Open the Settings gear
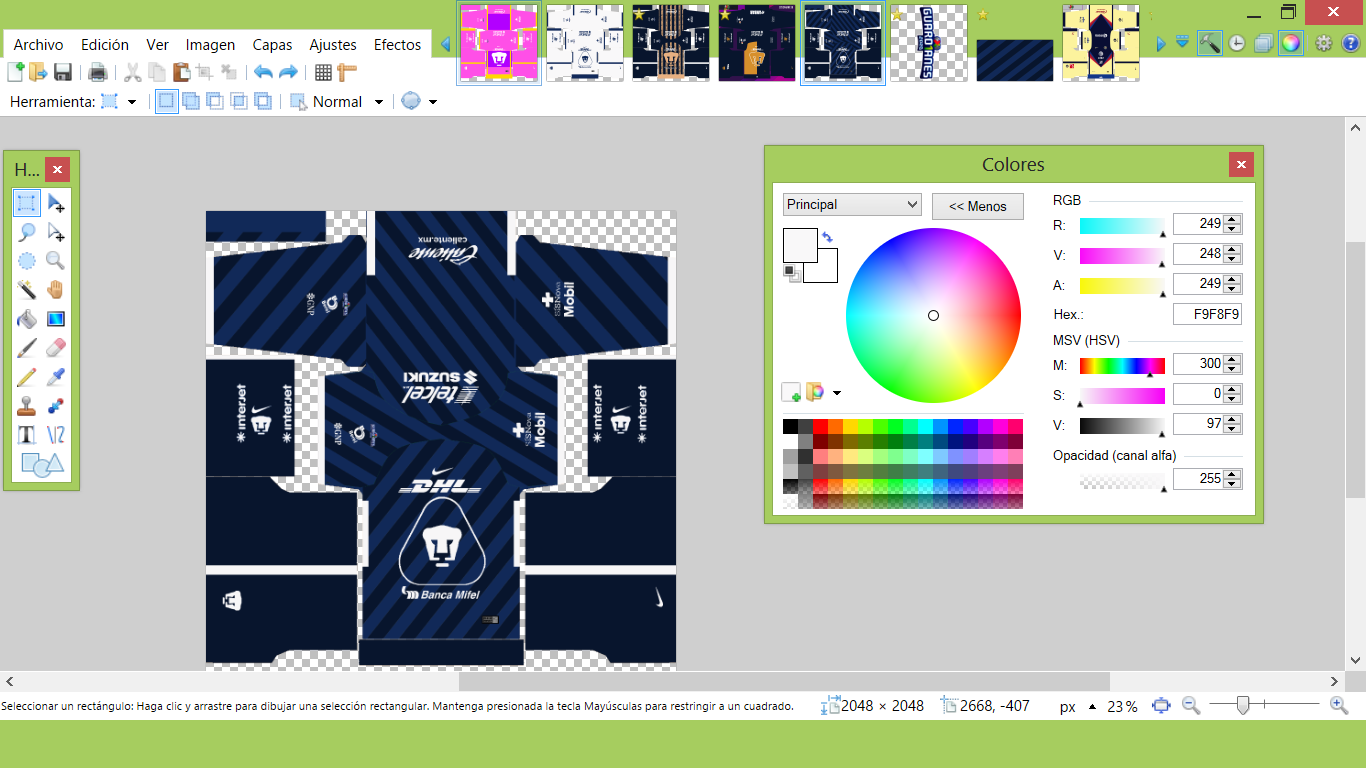The height and width of the screenshot is (768, 1366). coord(1324,43)
